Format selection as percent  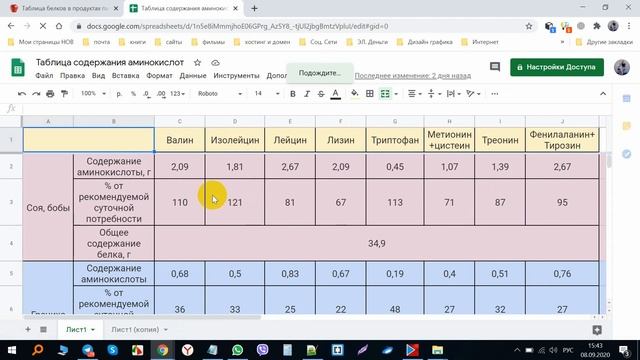tap(133, 94)
